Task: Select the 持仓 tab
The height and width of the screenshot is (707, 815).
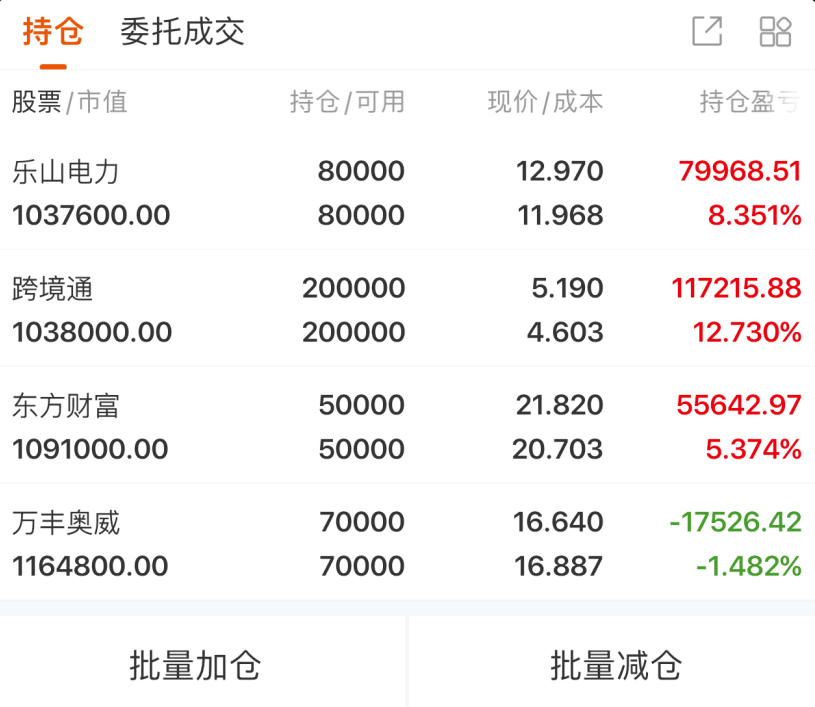Action: tap(53, 31)
